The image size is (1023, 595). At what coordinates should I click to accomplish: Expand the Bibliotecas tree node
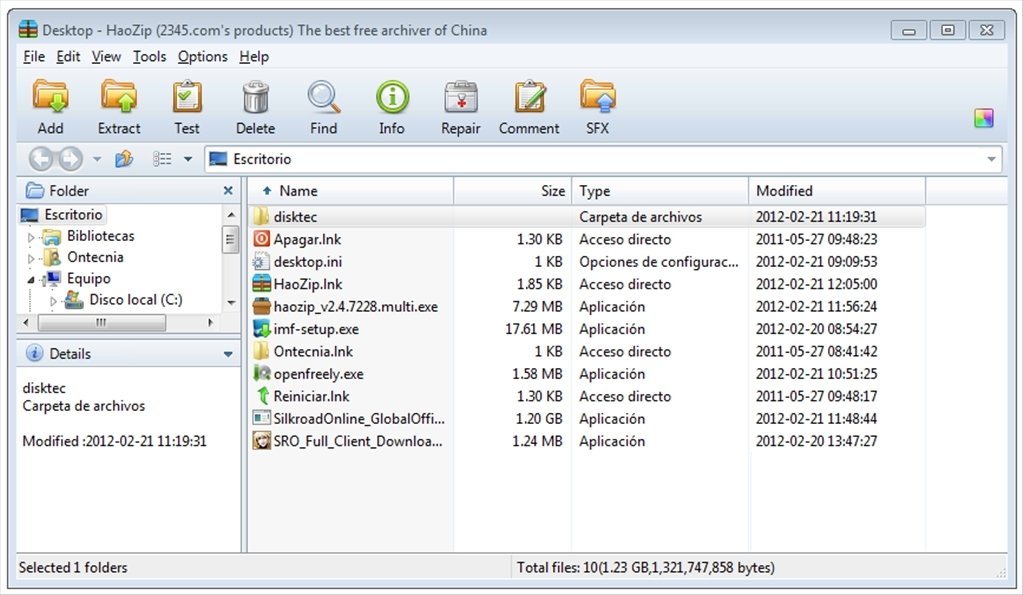click(31, 237)
